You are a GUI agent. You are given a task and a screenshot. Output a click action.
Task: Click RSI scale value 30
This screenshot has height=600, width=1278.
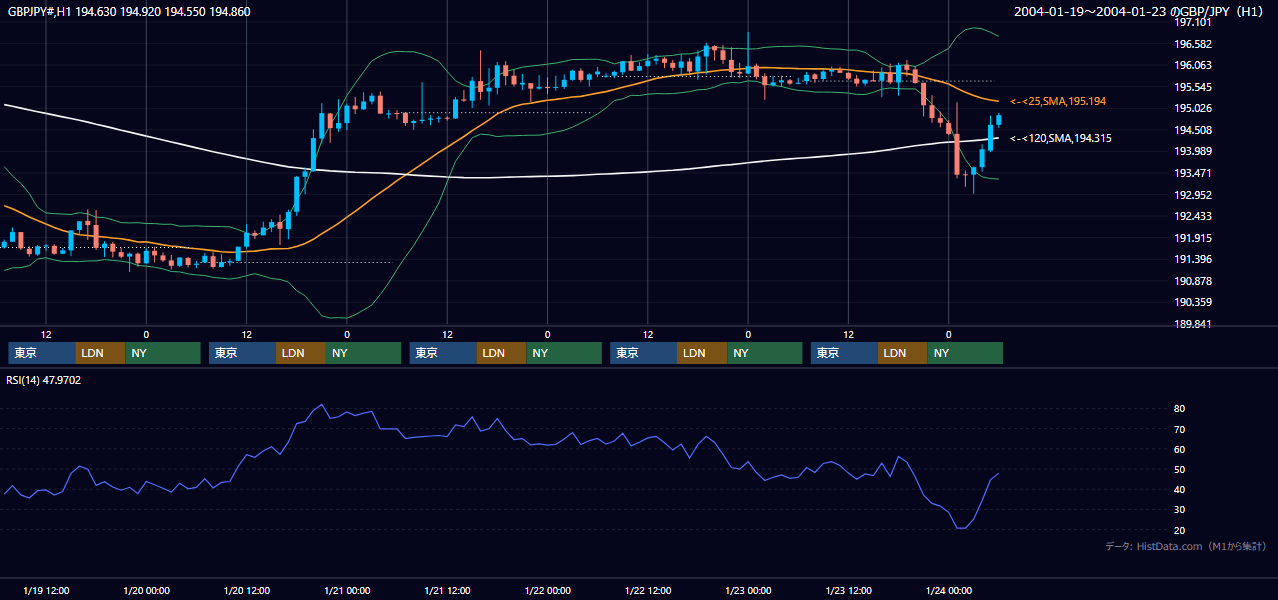pyautogui.click(x=1179, y=510)
